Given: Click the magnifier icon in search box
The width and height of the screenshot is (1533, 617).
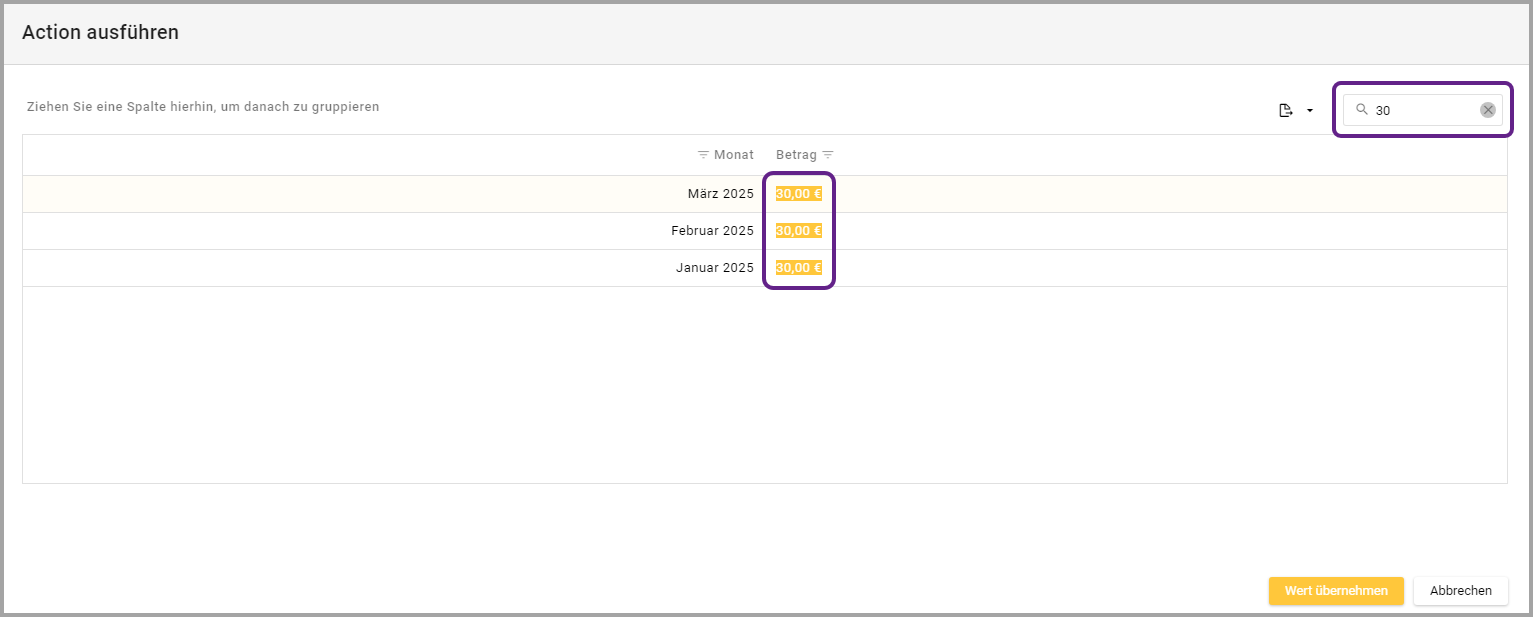Looking at the screenshot, I should [1361, 110].
